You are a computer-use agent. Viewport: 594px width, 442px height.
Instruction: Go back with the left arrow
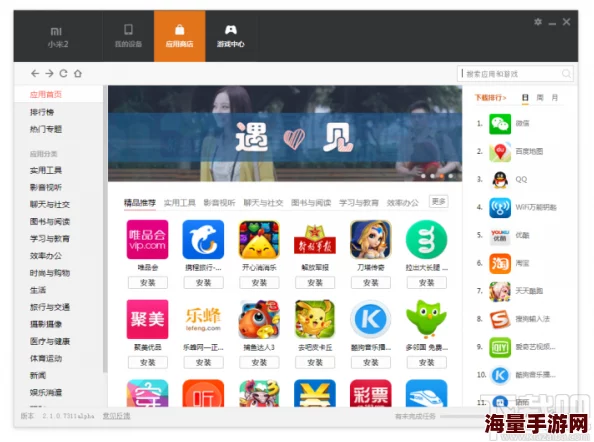tap(35, 73)
